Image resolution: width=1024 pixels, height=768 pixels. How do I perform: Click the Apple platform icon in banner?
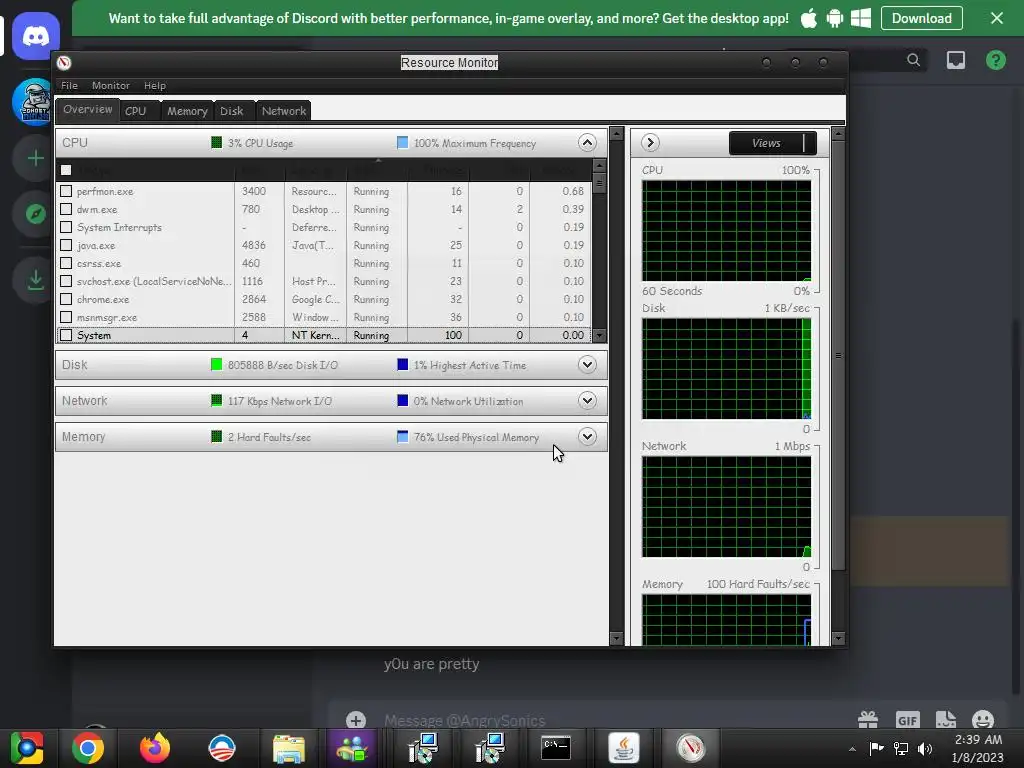click(x=808, y=18)
